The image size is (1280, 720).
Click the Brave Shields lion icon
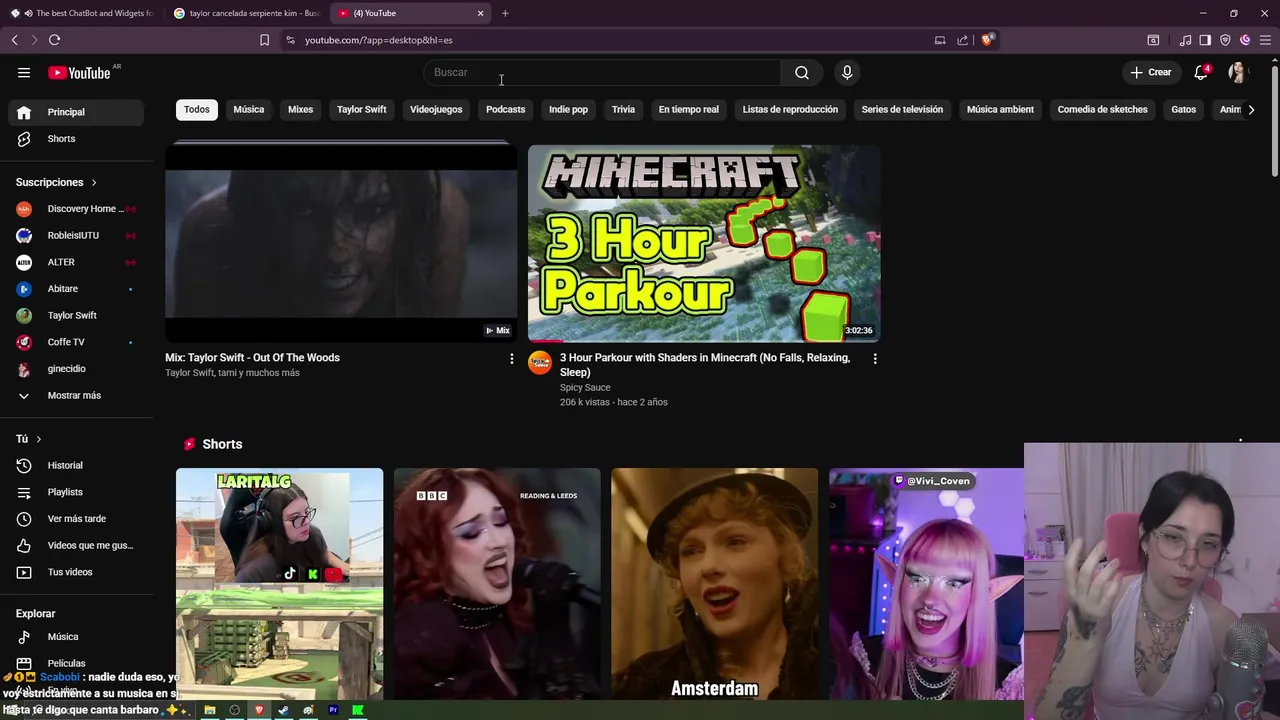(x=987, y=40)
